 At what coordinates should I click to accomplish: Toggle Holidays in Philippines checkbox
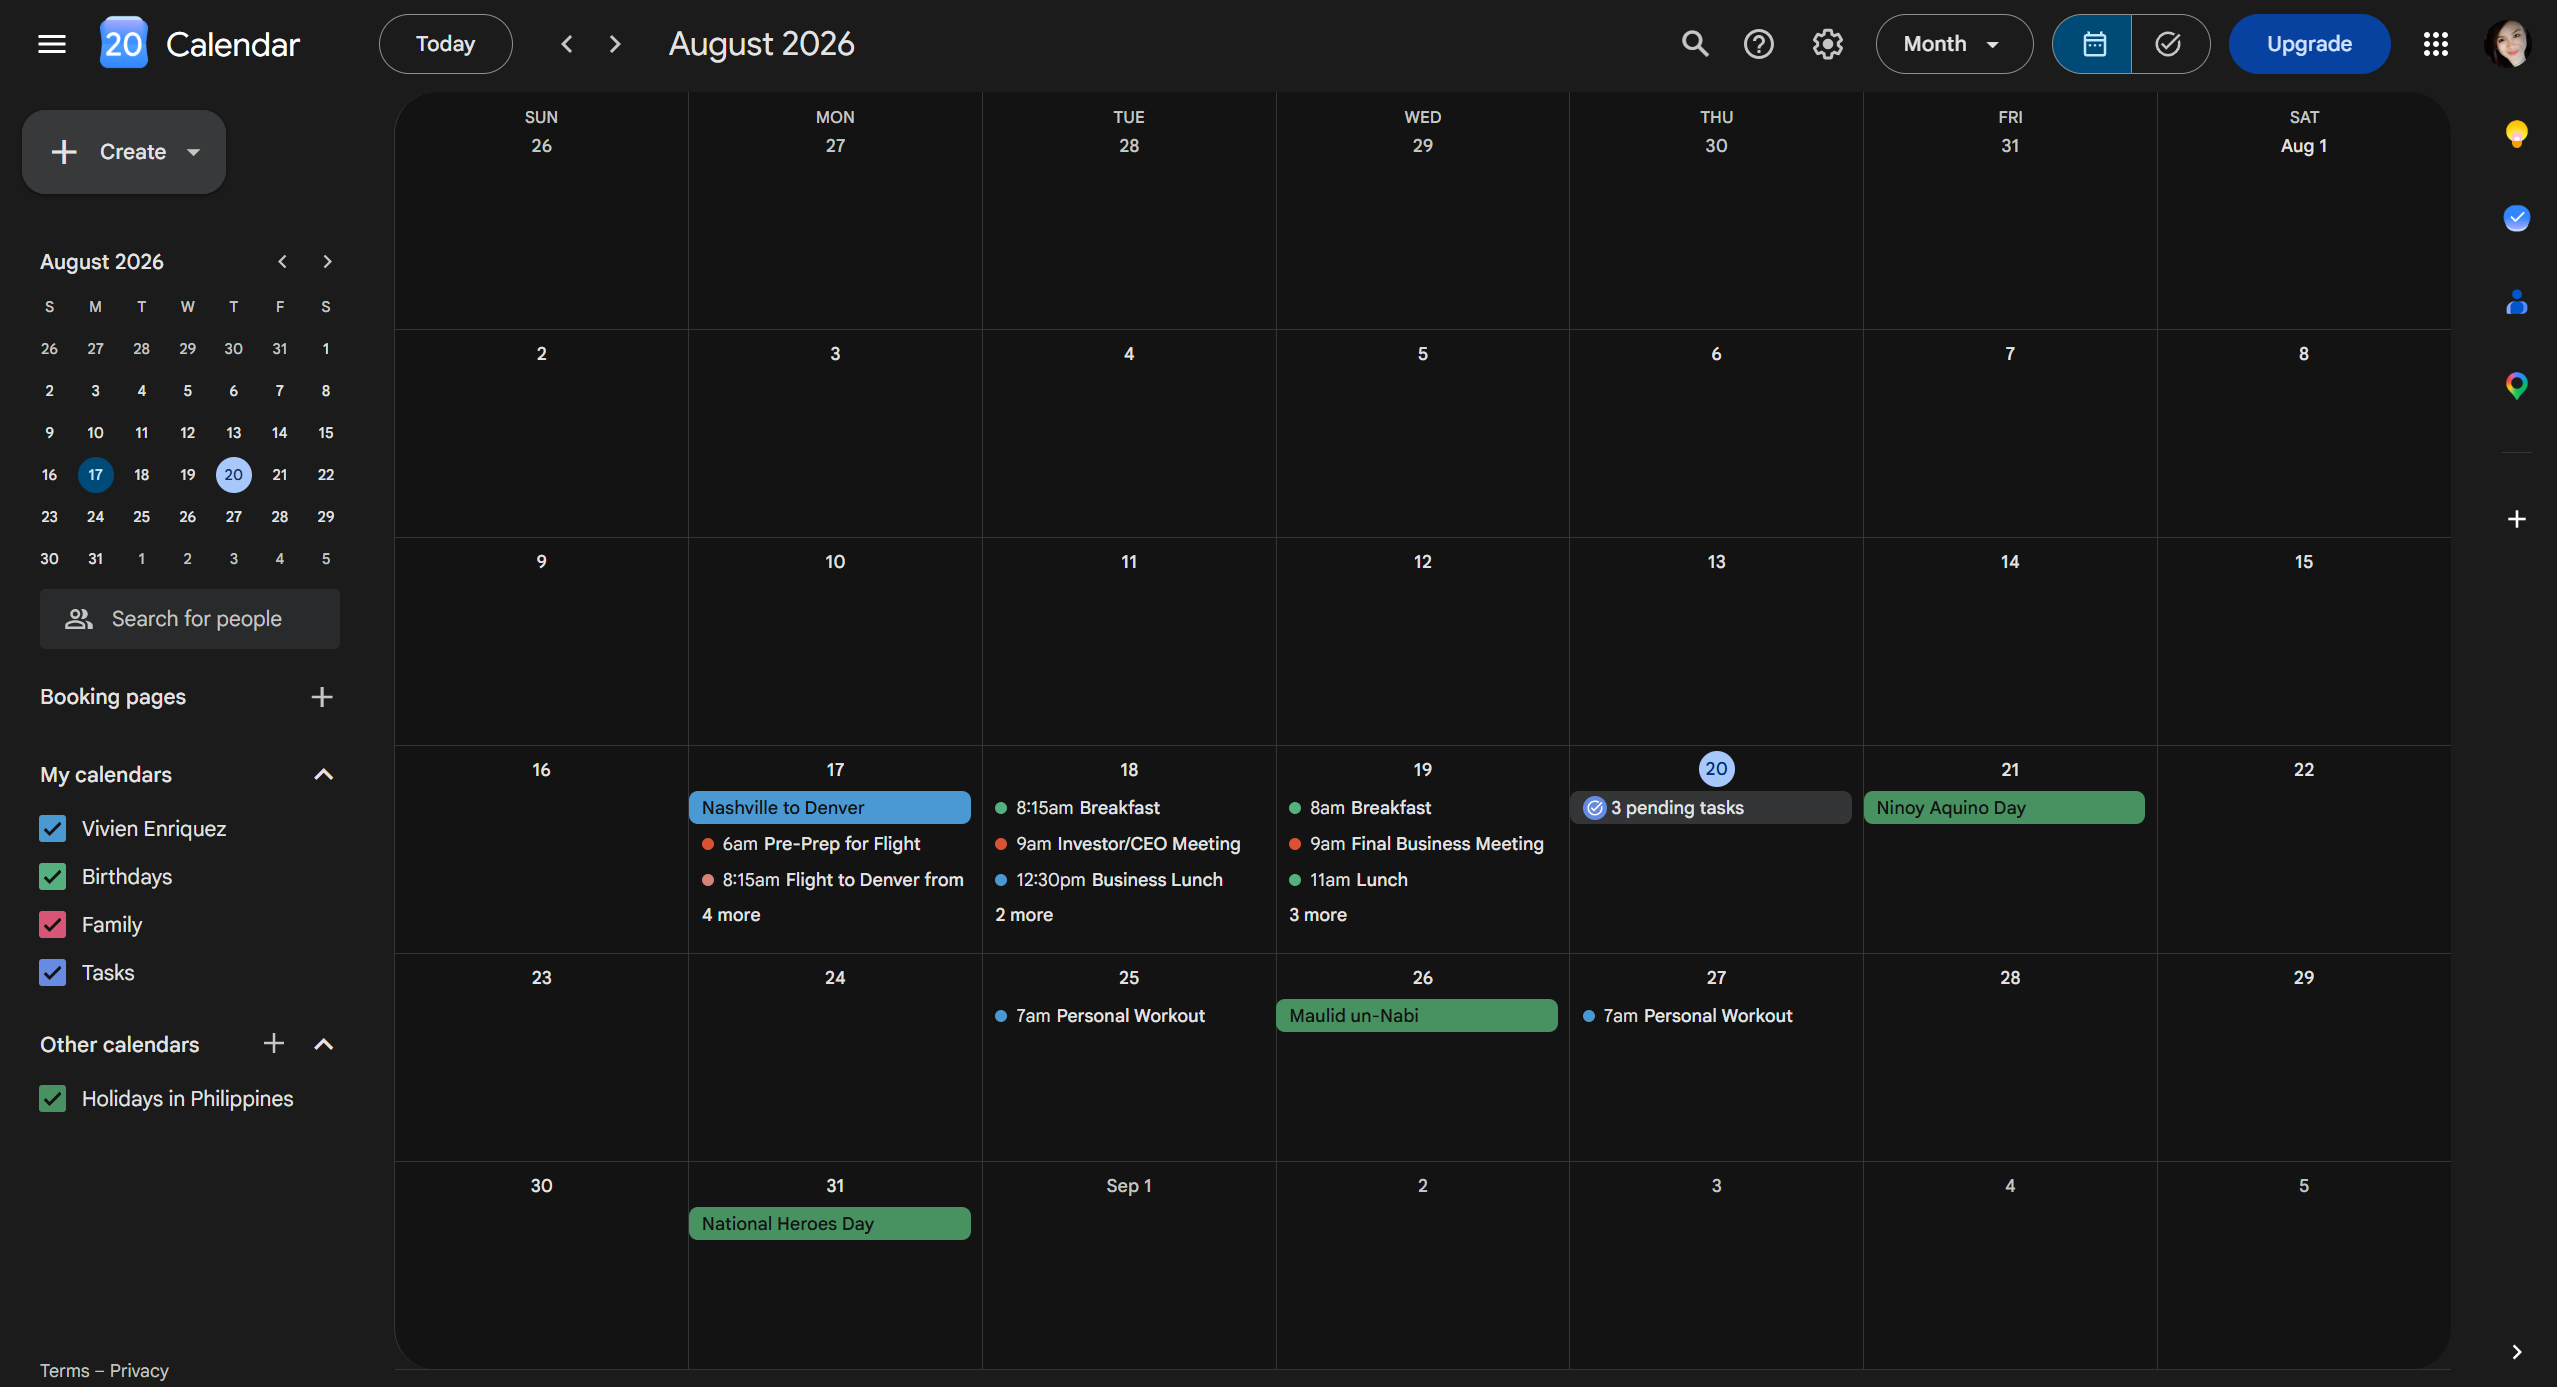click(53, 1099)
